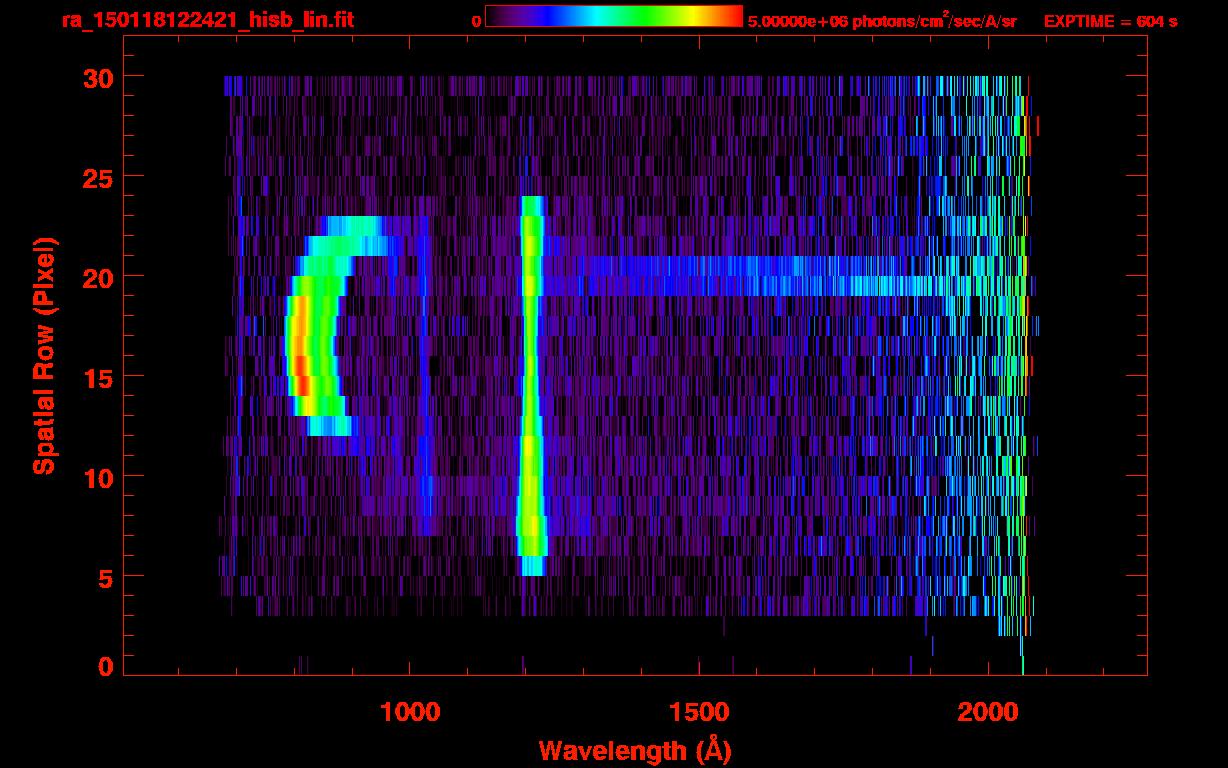Click the spatial row tick label 0
1228x768 pixels.
(105, 666)
